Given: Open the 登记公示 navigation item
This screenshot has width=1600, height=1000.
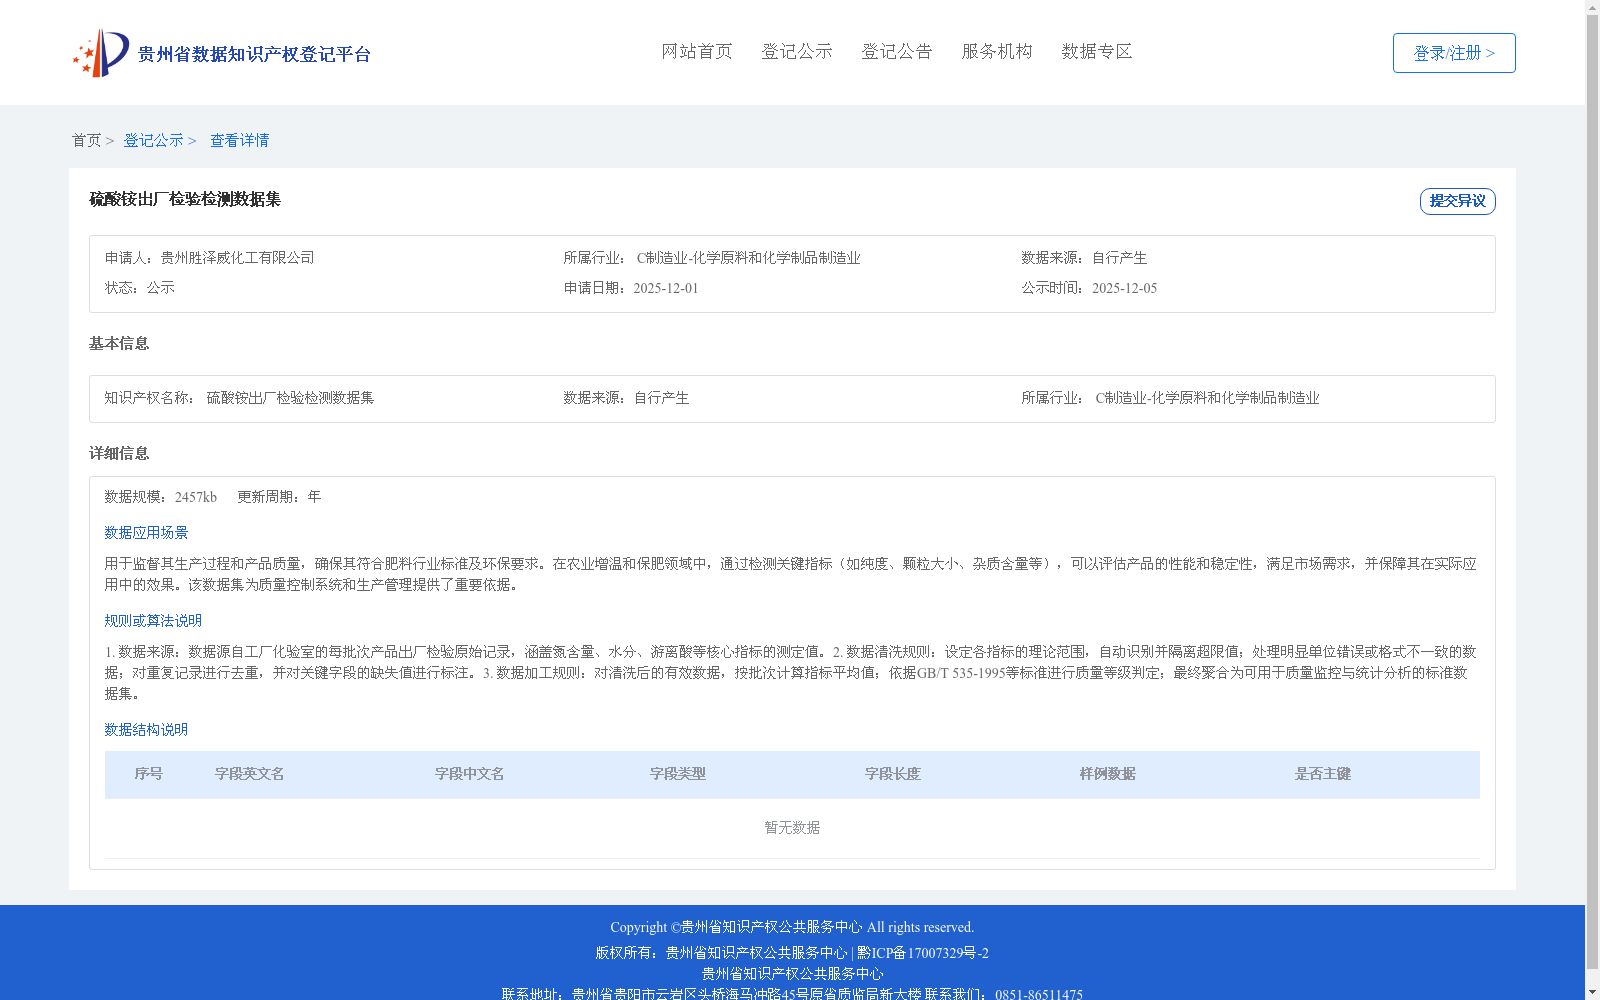Looking at the screenshot, I should [x=796, y=51].
